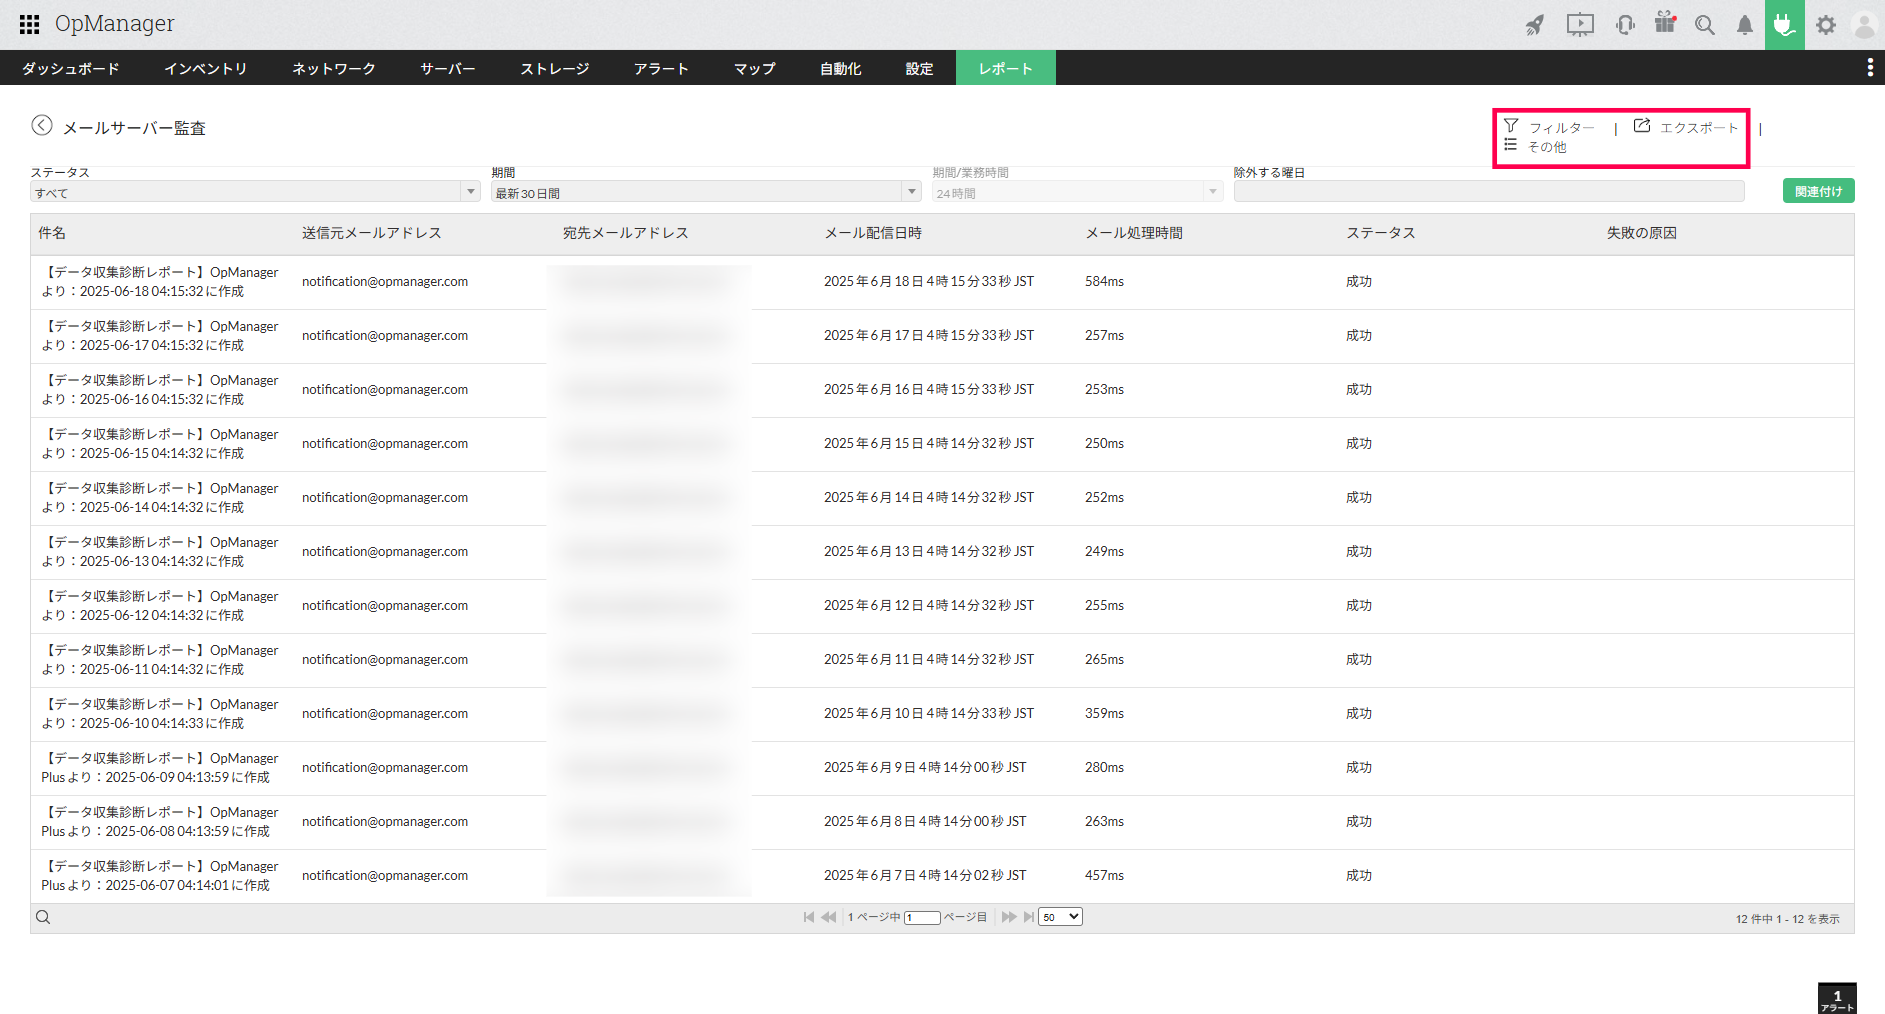Click the rocket quick-start icon
The height and width of the screenshot is (1014, 1885).
coord(1534,25)
